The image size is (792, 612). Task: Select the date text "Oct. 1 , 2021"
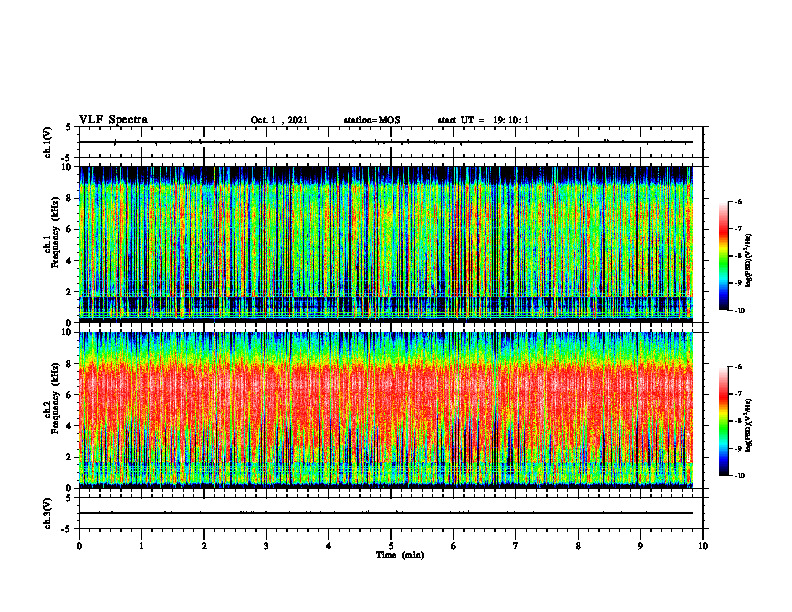279,120
